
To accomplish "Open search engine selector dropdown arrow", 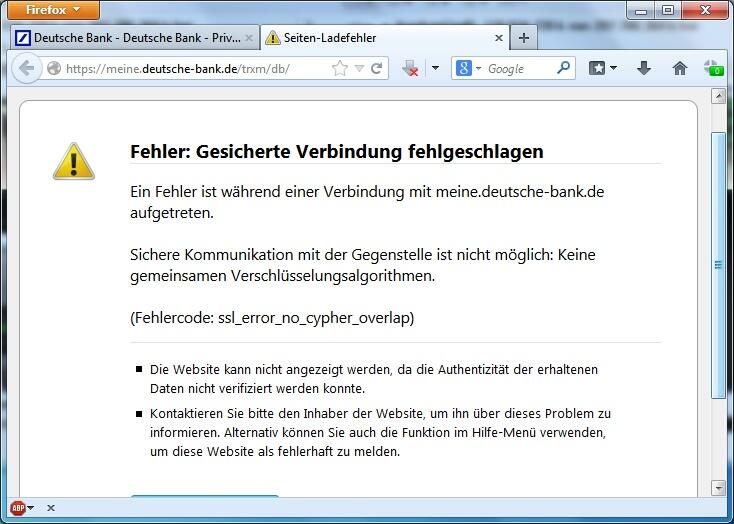I will coord(478,69).
